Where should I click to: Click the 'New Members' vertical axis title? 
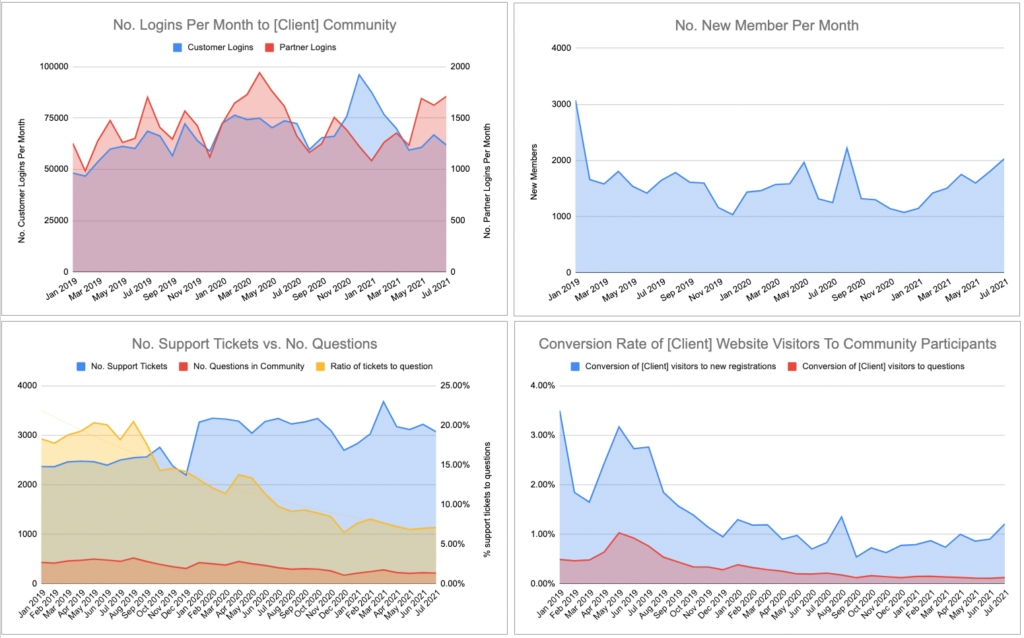tap(534, 172)
